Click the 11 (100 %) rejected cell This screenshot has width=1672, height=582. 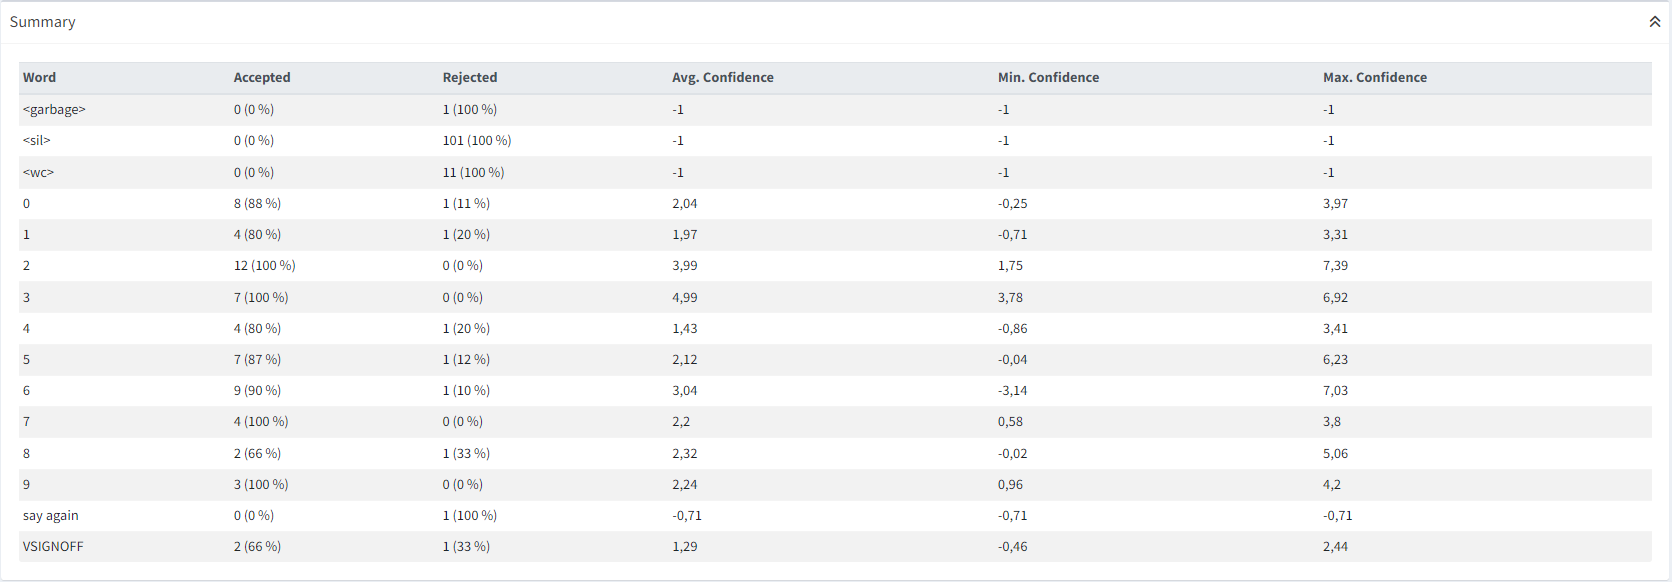point(474,173)
